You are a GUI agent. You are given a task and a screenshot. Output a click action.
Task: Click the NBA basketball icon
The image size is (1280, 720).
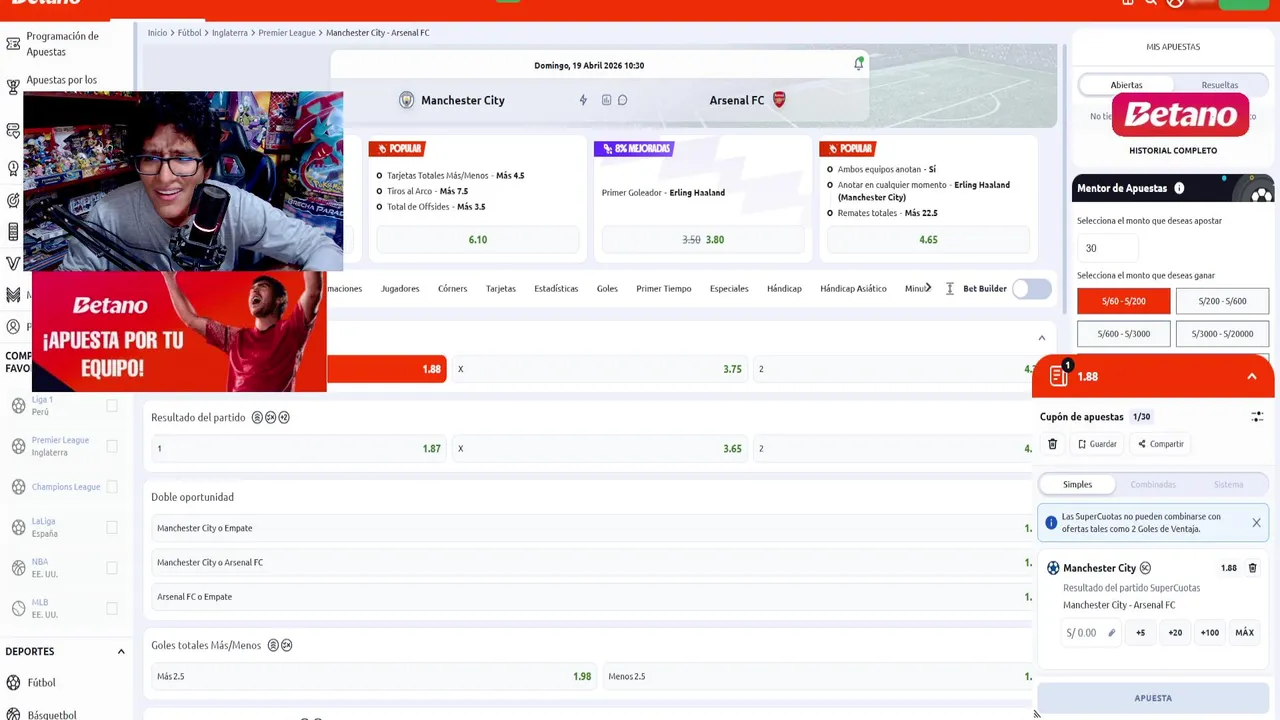click(x=18, y=568)
